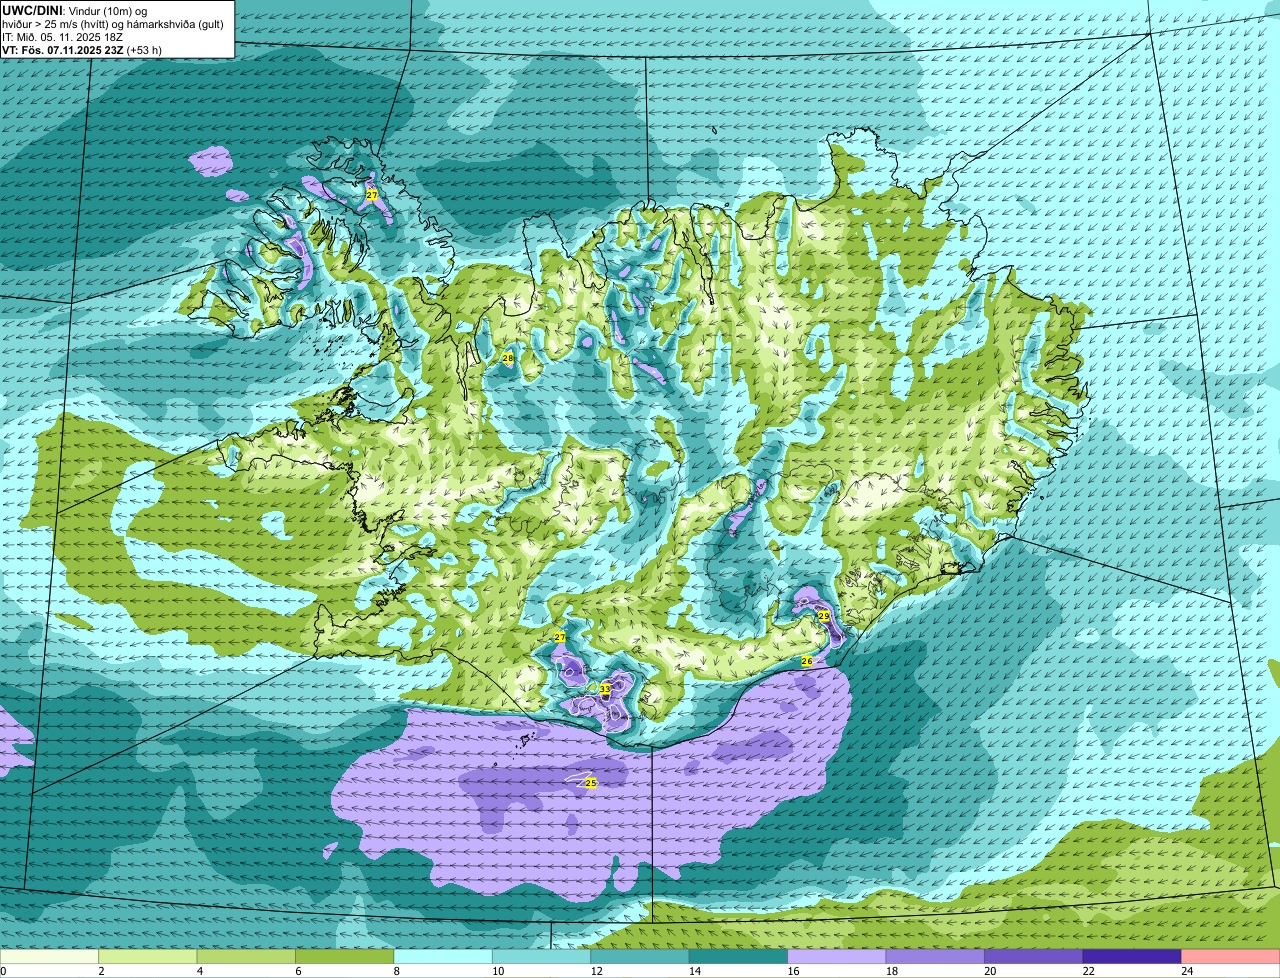Screen dimensions: 1280x978
Task: Select the 'VT: Fös. 07.11.2025 23Z (+53 h)' line
Action: pos(82,49)
